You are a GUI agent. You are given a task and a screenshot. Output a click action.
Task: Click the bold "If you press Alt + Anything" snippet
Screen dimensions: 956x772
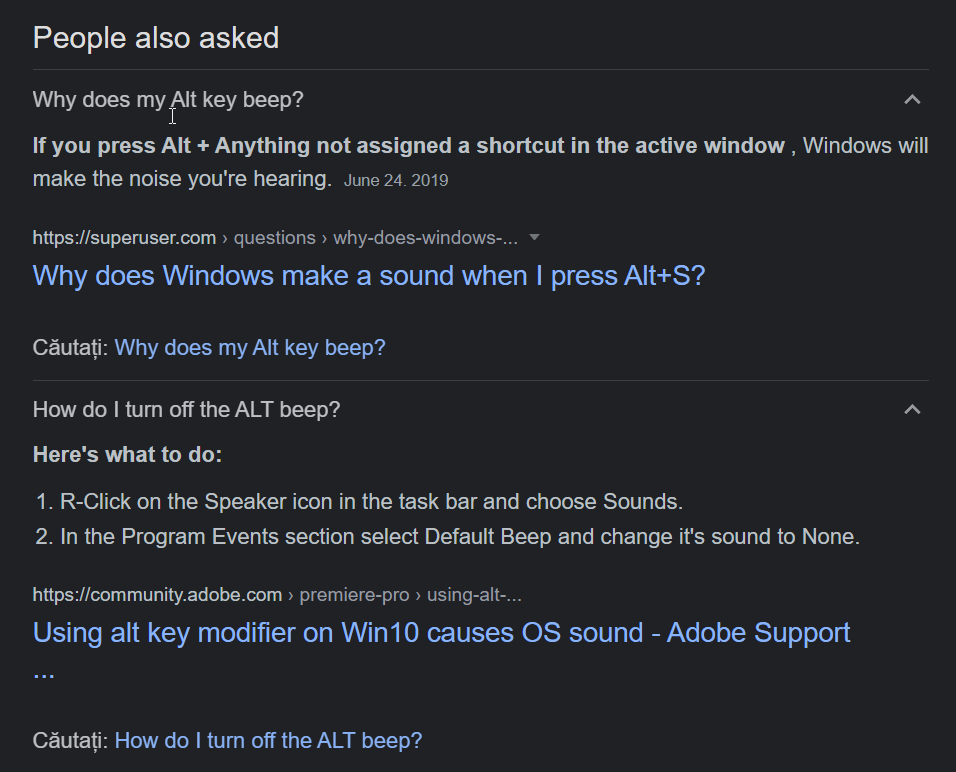click(x=408, y=146)
